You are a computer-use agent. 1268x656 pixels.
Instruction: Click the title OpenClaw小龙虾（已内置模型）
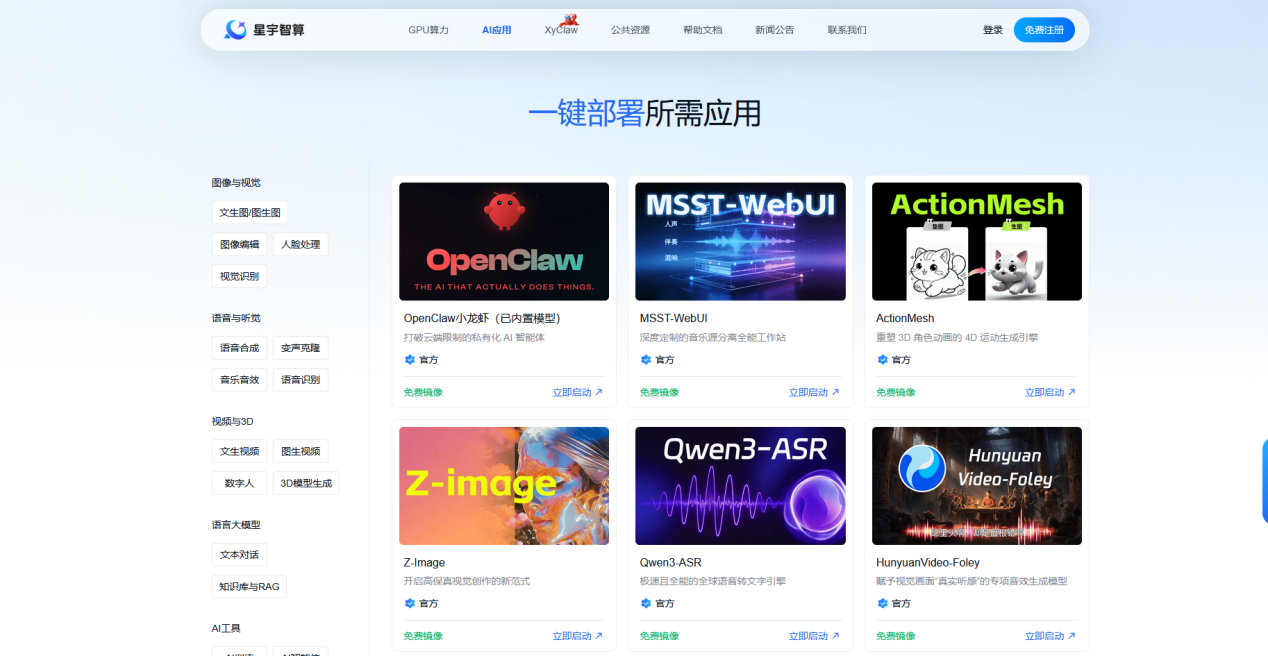point(485,318)
